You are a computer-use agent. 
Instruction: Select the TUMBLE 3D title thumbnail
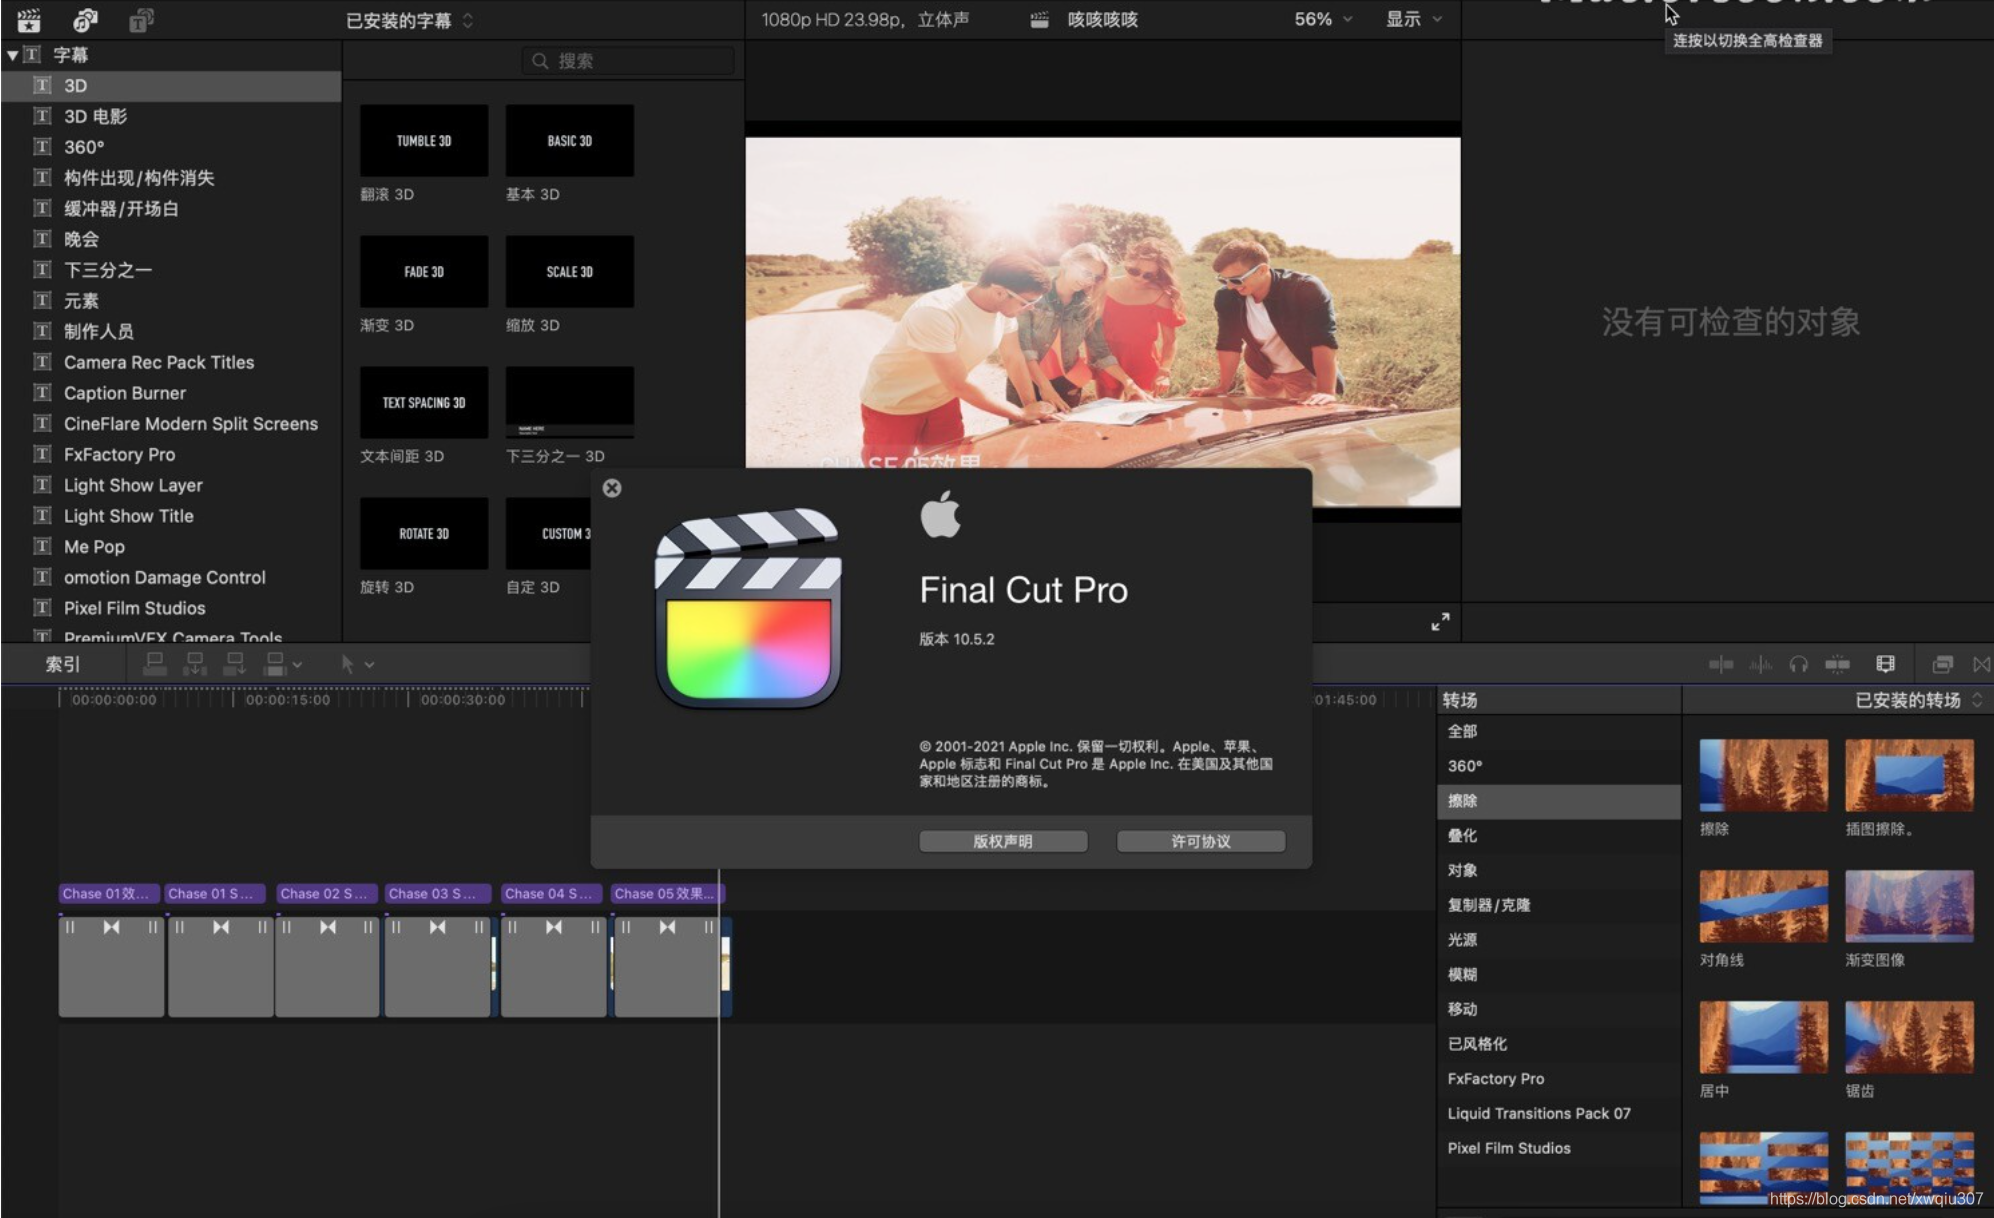click(424, 141)
